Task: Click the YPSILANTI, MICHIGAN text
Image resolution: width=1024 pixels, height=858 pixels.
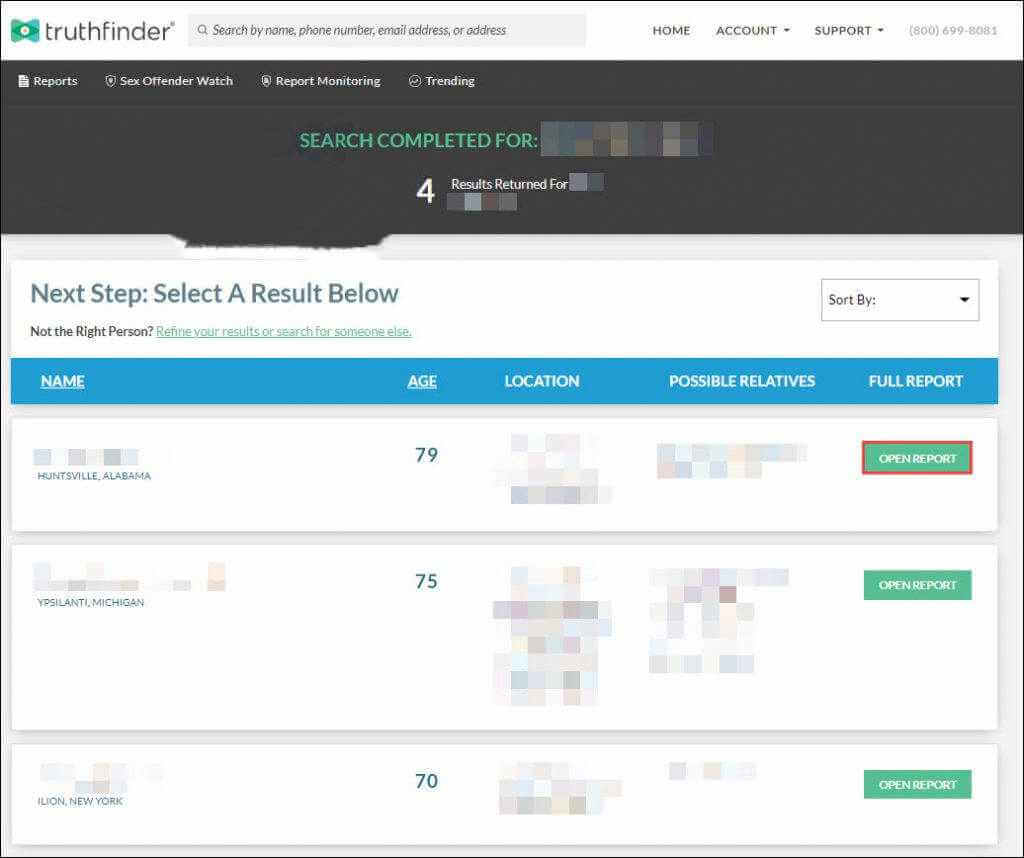Action: pos(91,602)
